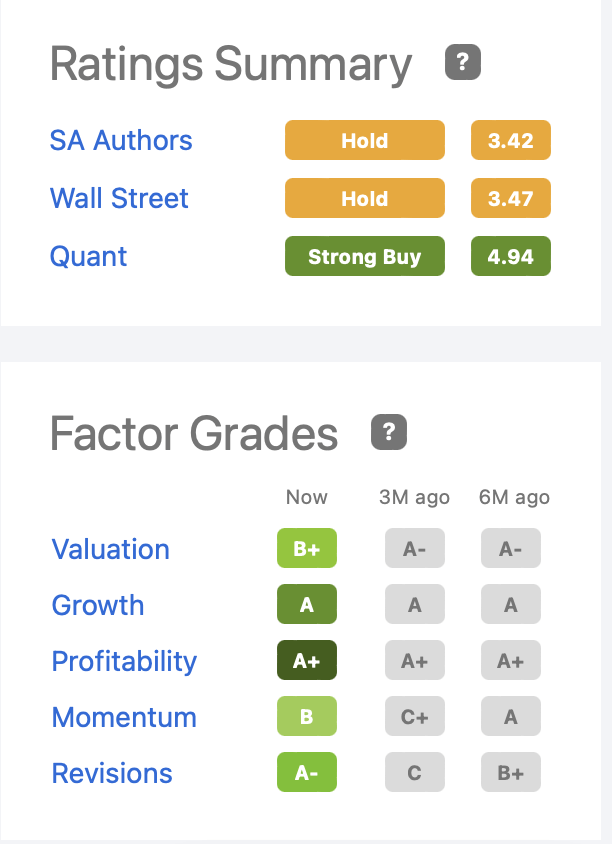Screen dimensions: 612x844
Task: Open the Quant rating link
Action: point(89,256)
